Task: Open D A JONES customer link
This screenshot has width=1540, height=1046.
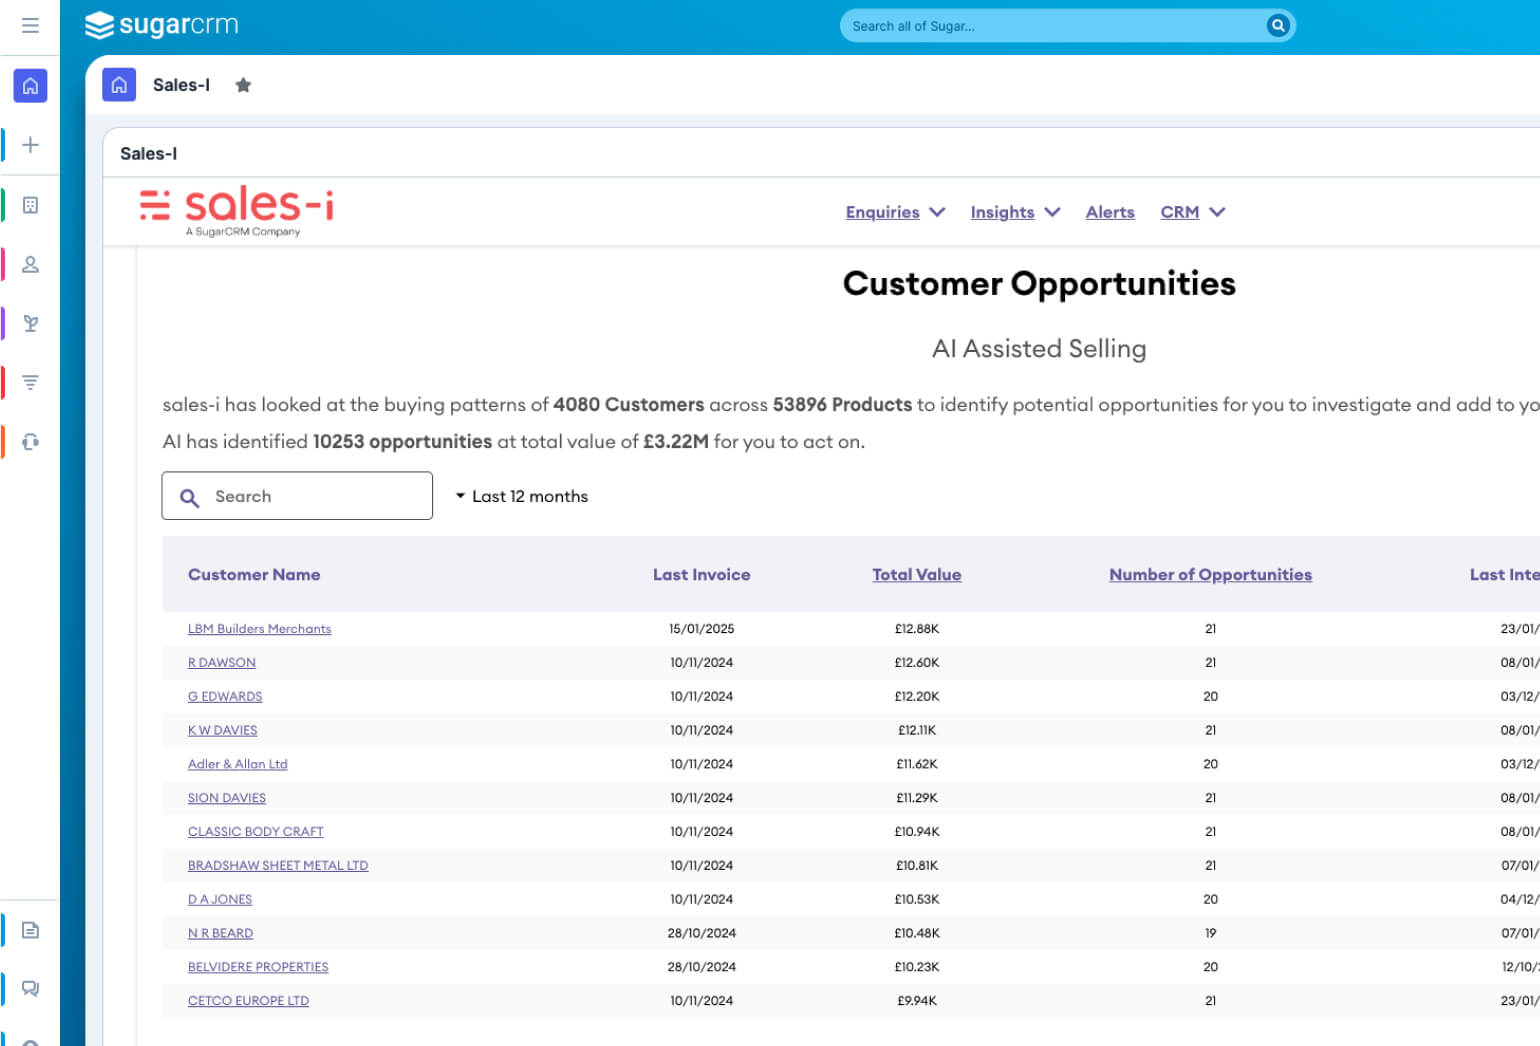Action: (220, 900)
